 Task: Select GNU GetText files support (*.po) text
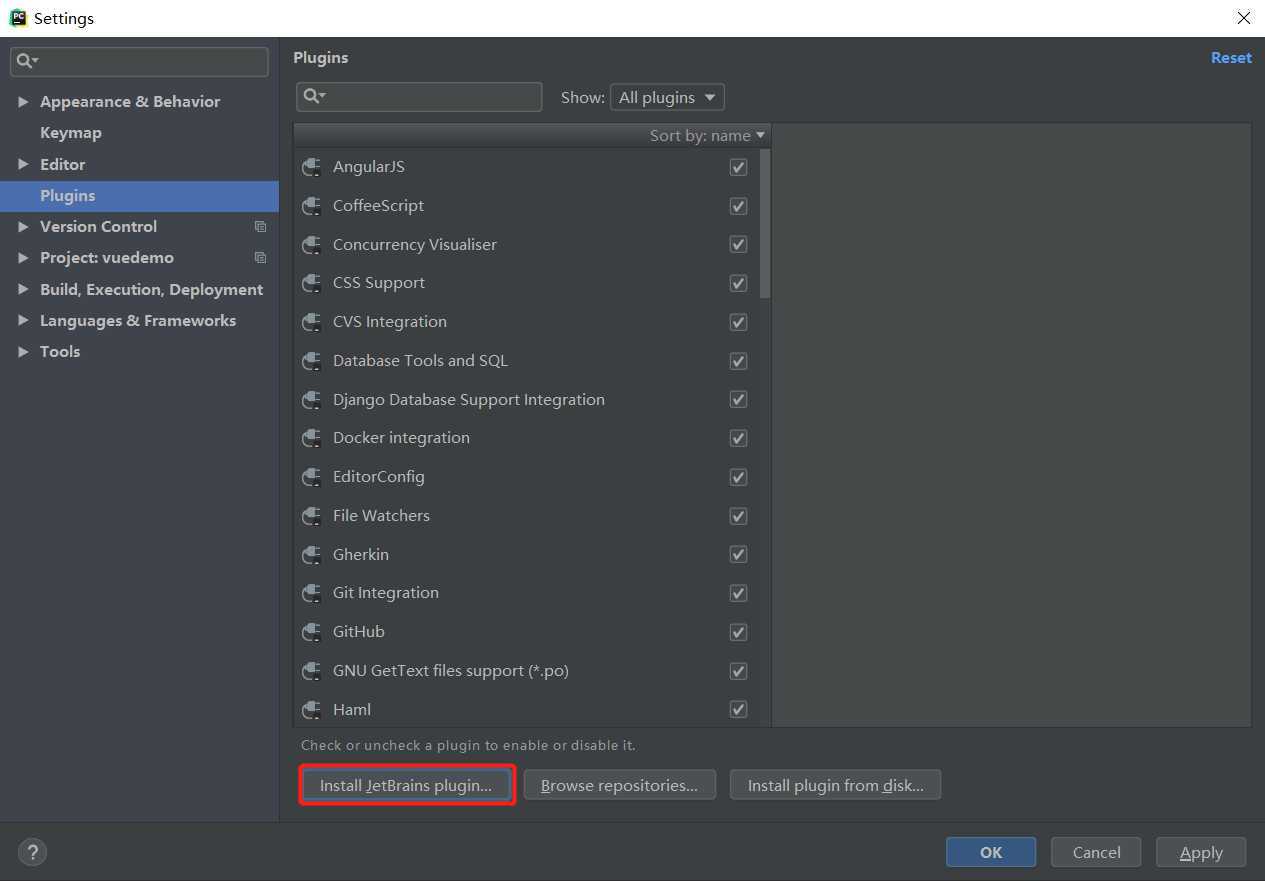[x=451, y=671]
